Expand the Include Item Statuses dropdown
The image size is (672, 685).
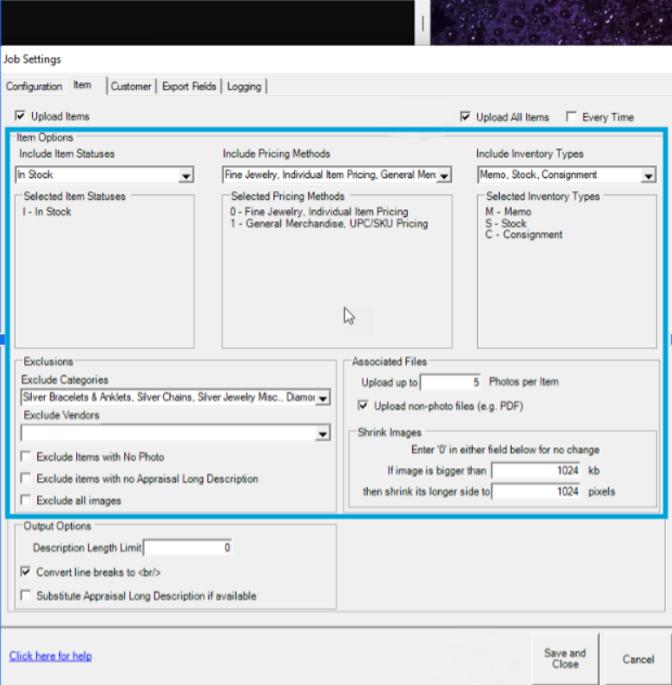(x=186, y=176)
